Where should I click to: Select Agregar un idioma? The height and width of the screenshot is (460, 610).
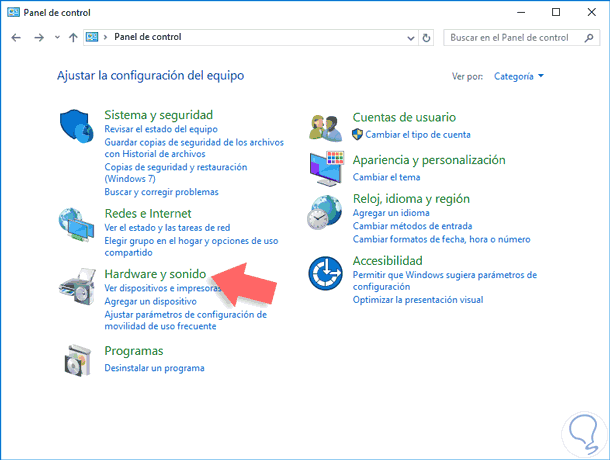pyautogui.click(x=391, y=213)
